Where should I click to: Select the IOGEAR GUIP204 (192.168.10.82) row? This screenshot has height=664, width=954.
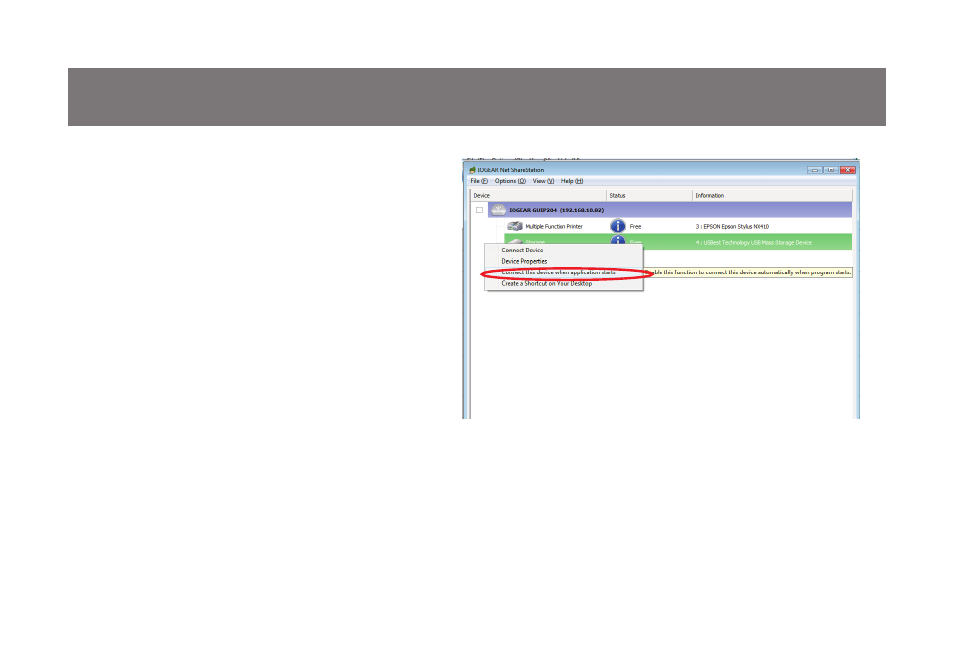[x=670, y=210]
